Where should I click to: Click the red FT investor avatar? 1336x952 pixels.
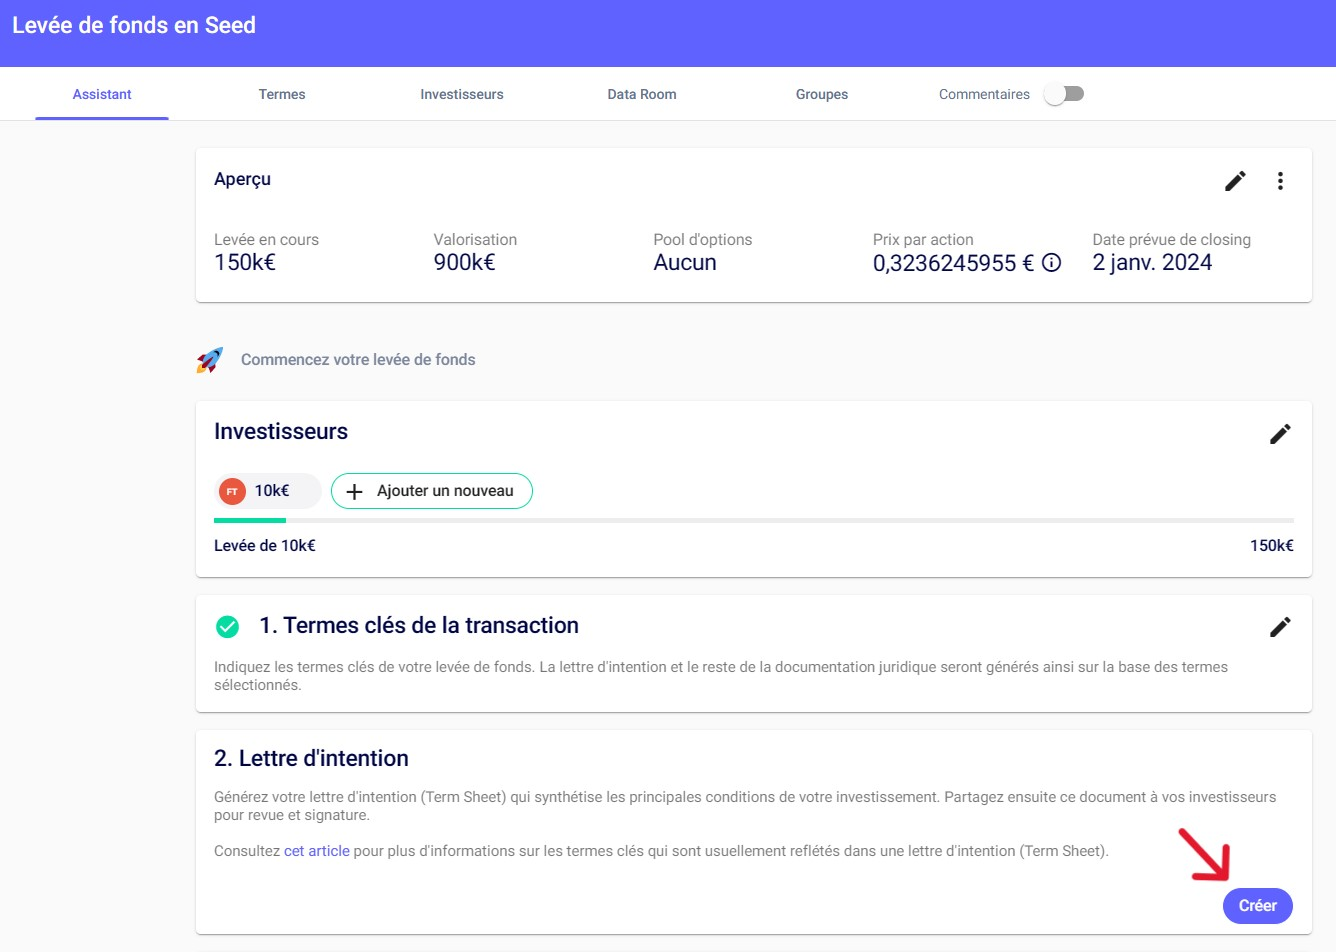point(232,491)
